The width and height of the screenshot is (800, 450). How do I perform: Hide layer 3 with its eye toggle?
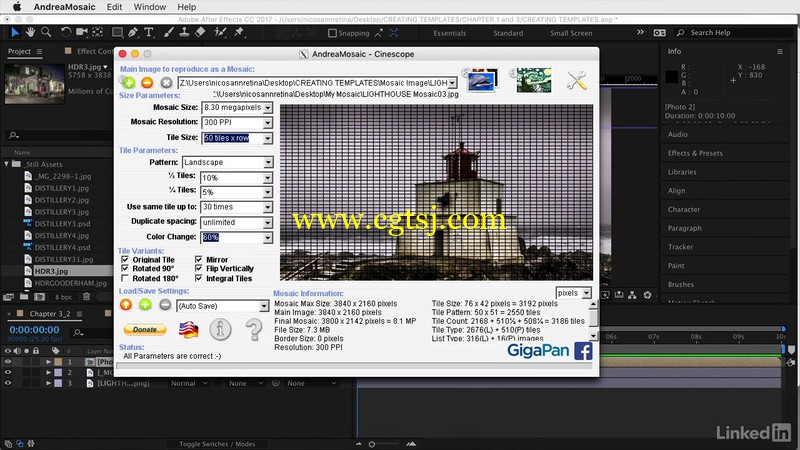pos(8,383)
